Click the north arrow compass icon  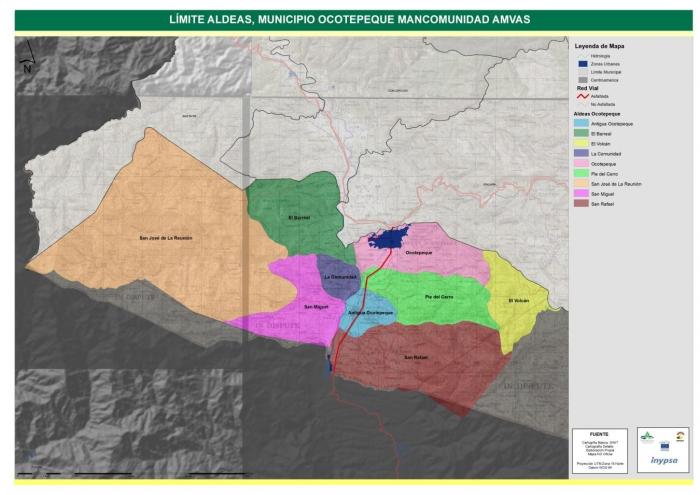pos(29,63)
